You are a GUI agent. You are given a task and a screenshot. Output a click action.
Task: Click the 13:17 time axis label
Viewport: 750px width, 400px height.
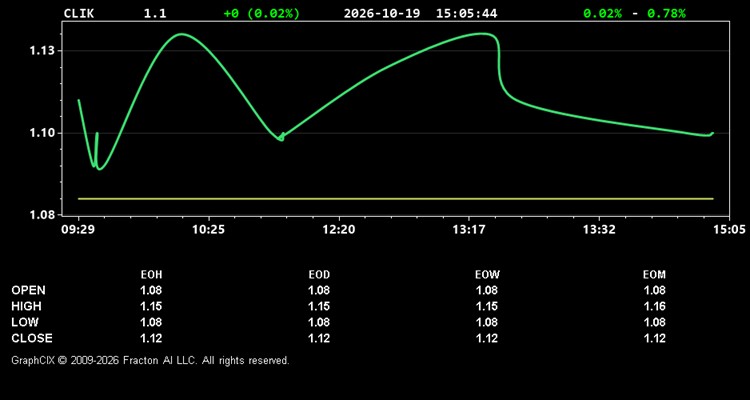(x=468, y=229)
